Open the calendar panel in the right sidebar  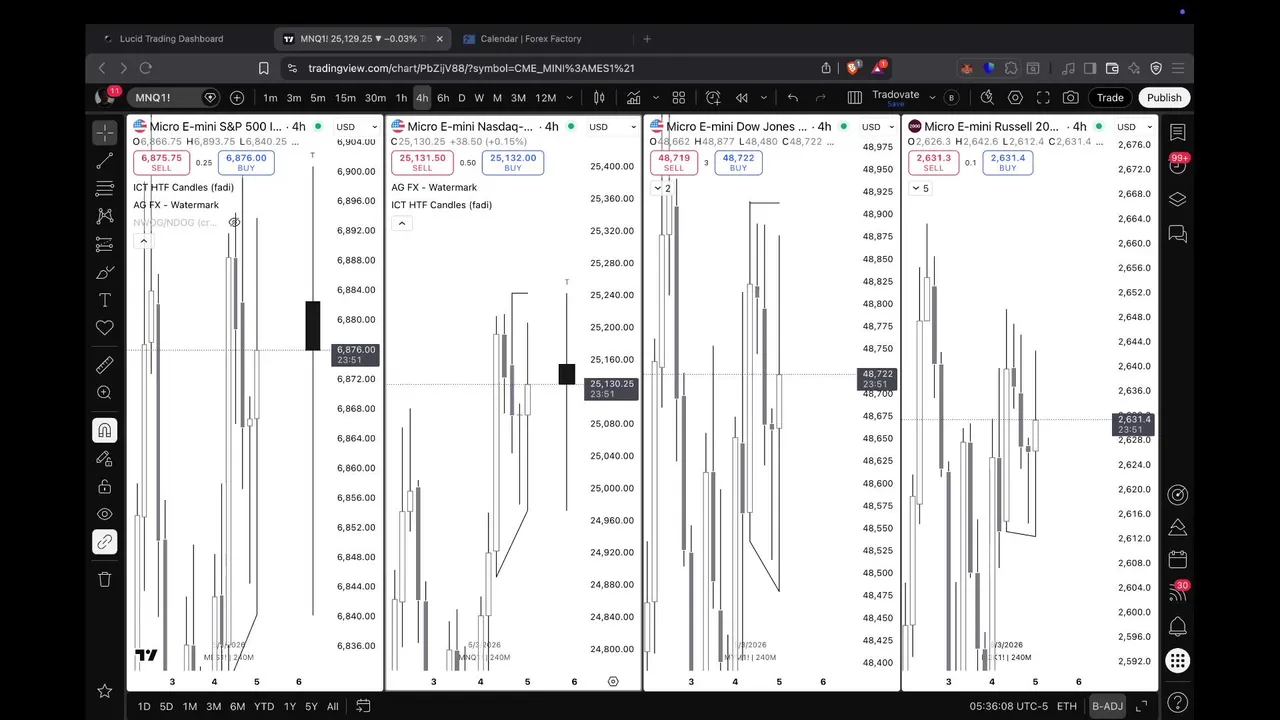pos(1178,559)
